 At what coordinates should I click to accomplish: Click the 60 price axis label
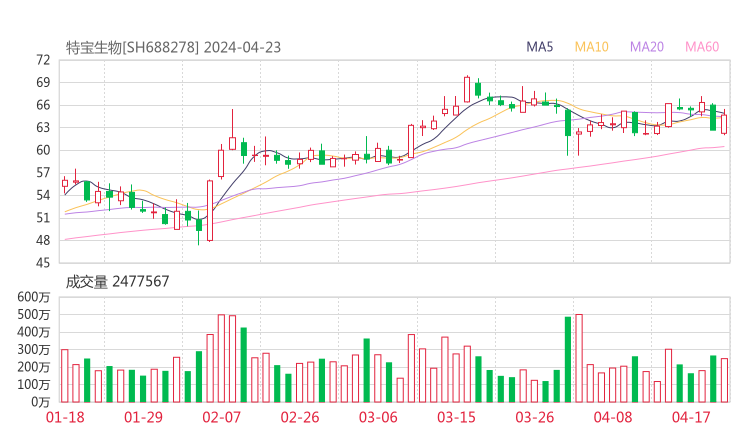43,150
